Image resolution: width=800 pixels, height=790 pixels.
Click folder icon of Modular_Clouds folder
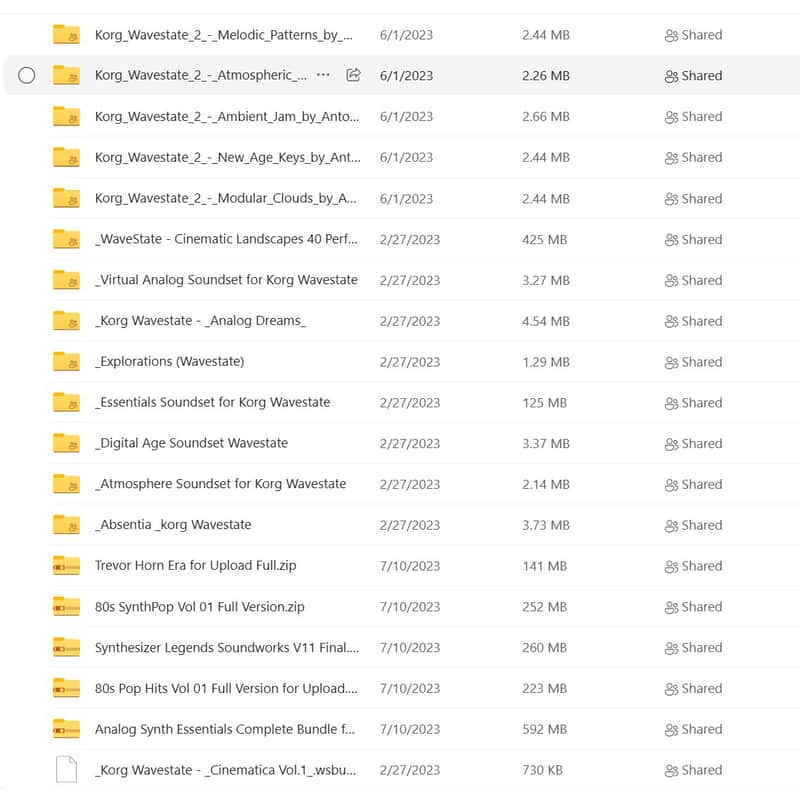click(66, 198)
